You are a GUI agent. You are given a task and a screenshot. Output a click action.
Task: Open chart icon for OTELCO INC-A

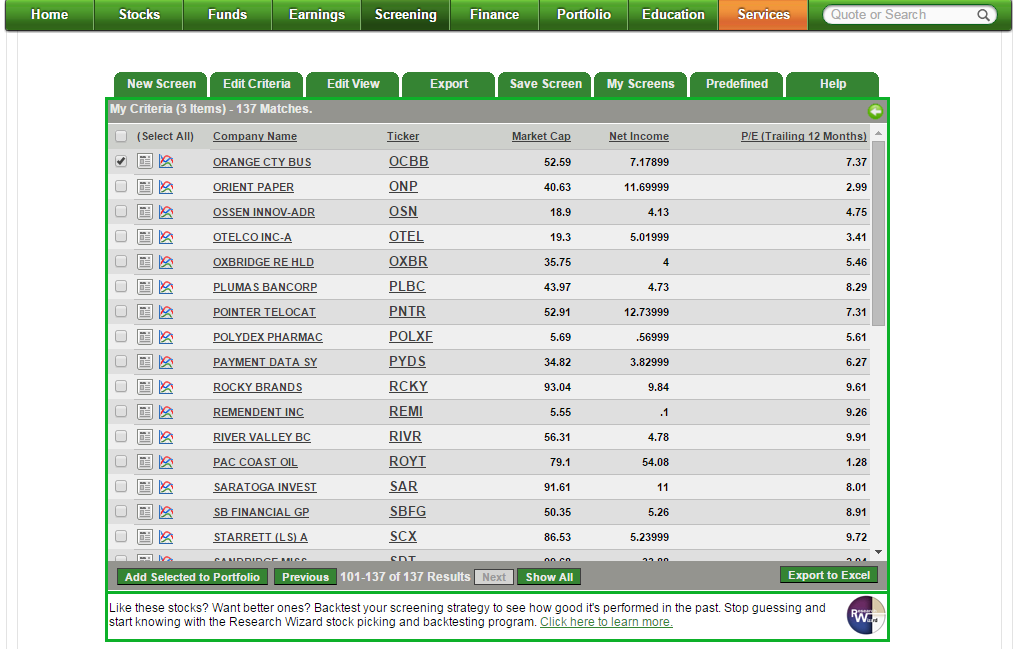[x=166, y=236]
